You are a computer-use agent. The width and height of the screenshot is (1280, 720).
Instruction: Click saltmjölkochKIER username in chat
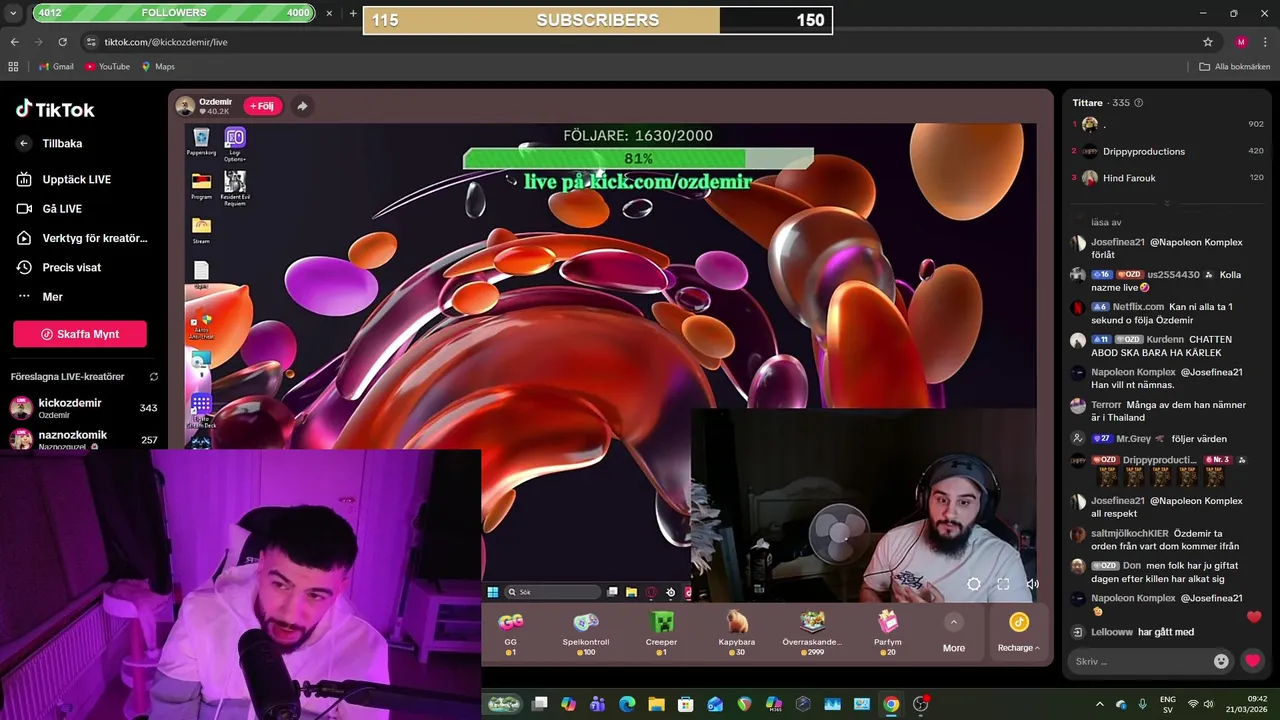1130,533
